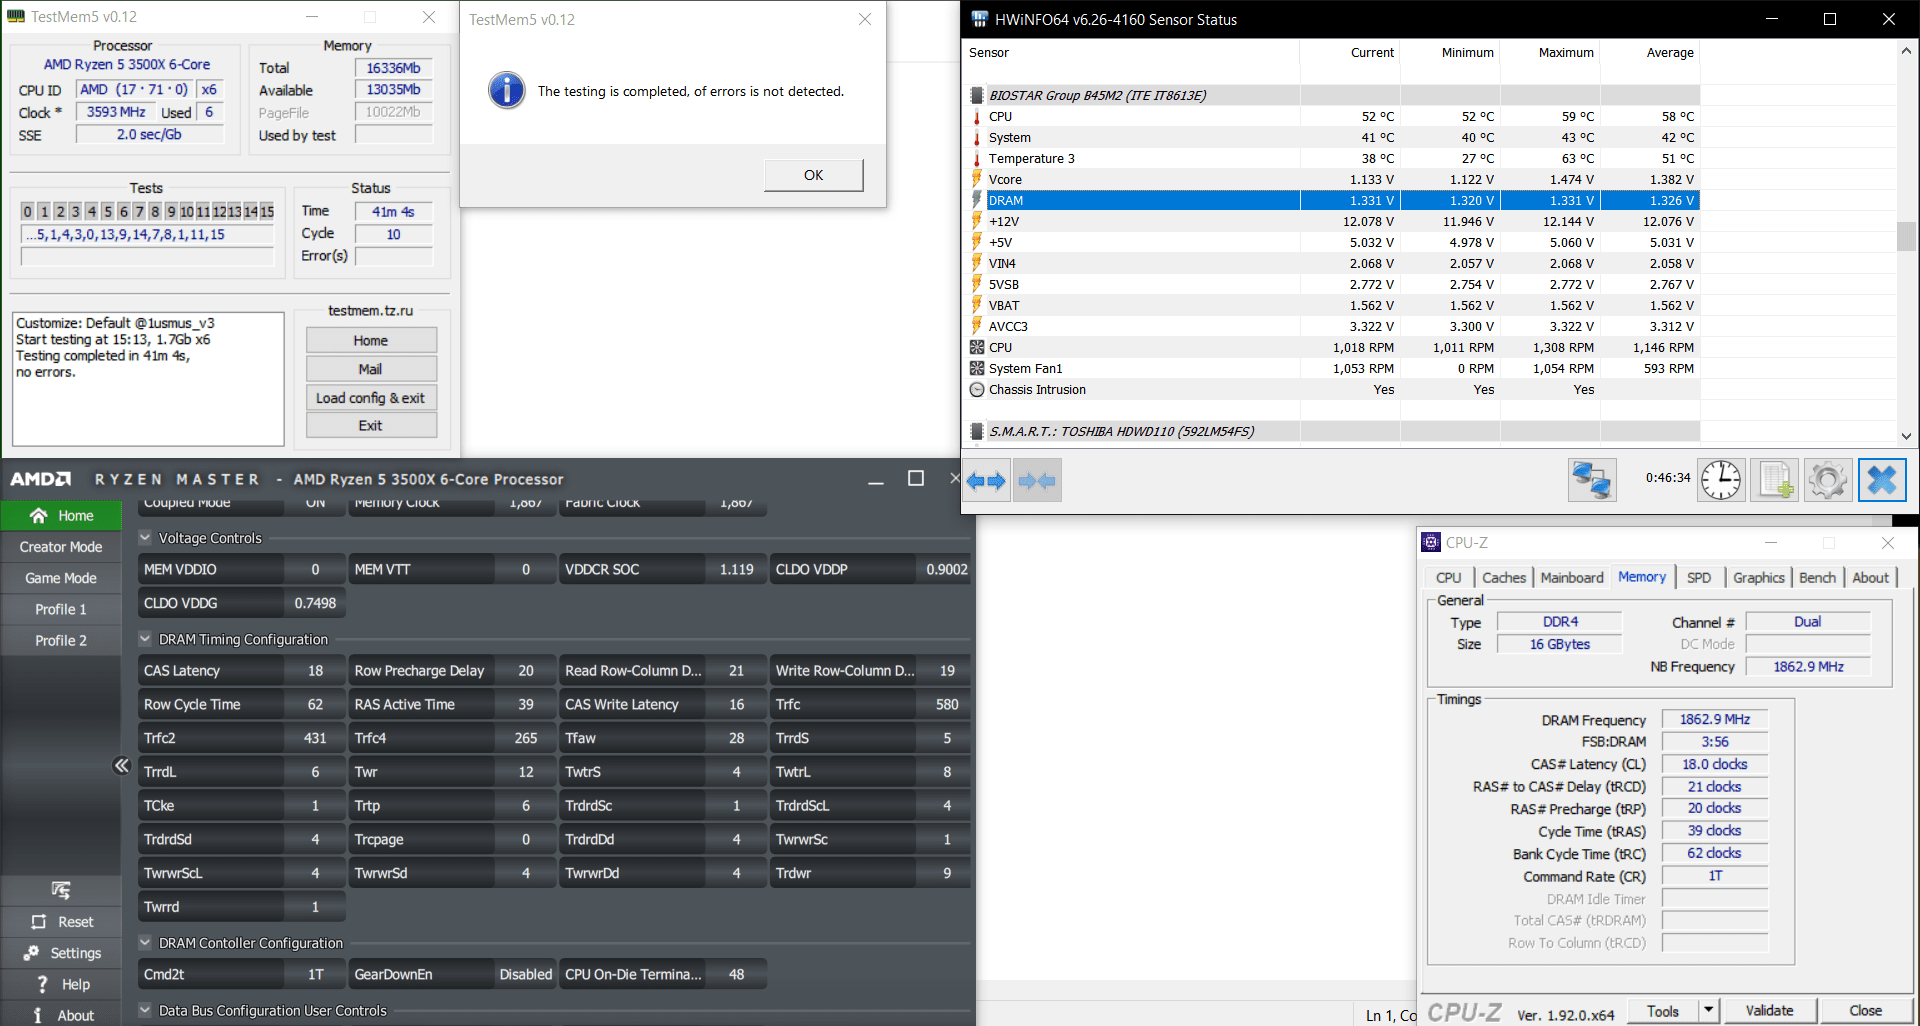
Task: Open the CPU-Z Mainboard tab
Action: [1571, 577]
